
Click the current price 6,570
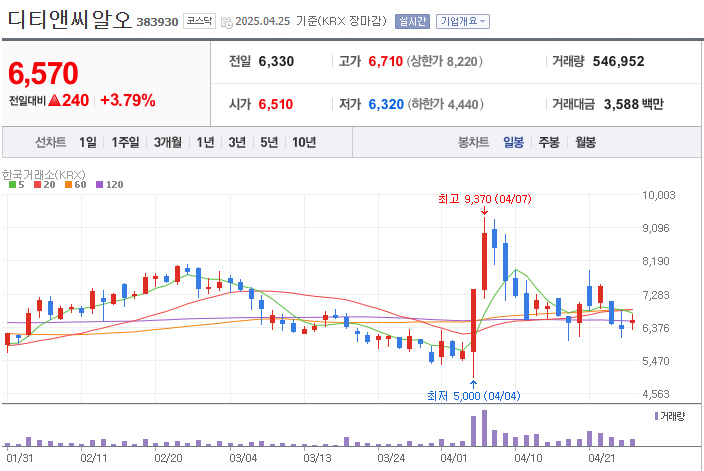coord(44,73)
